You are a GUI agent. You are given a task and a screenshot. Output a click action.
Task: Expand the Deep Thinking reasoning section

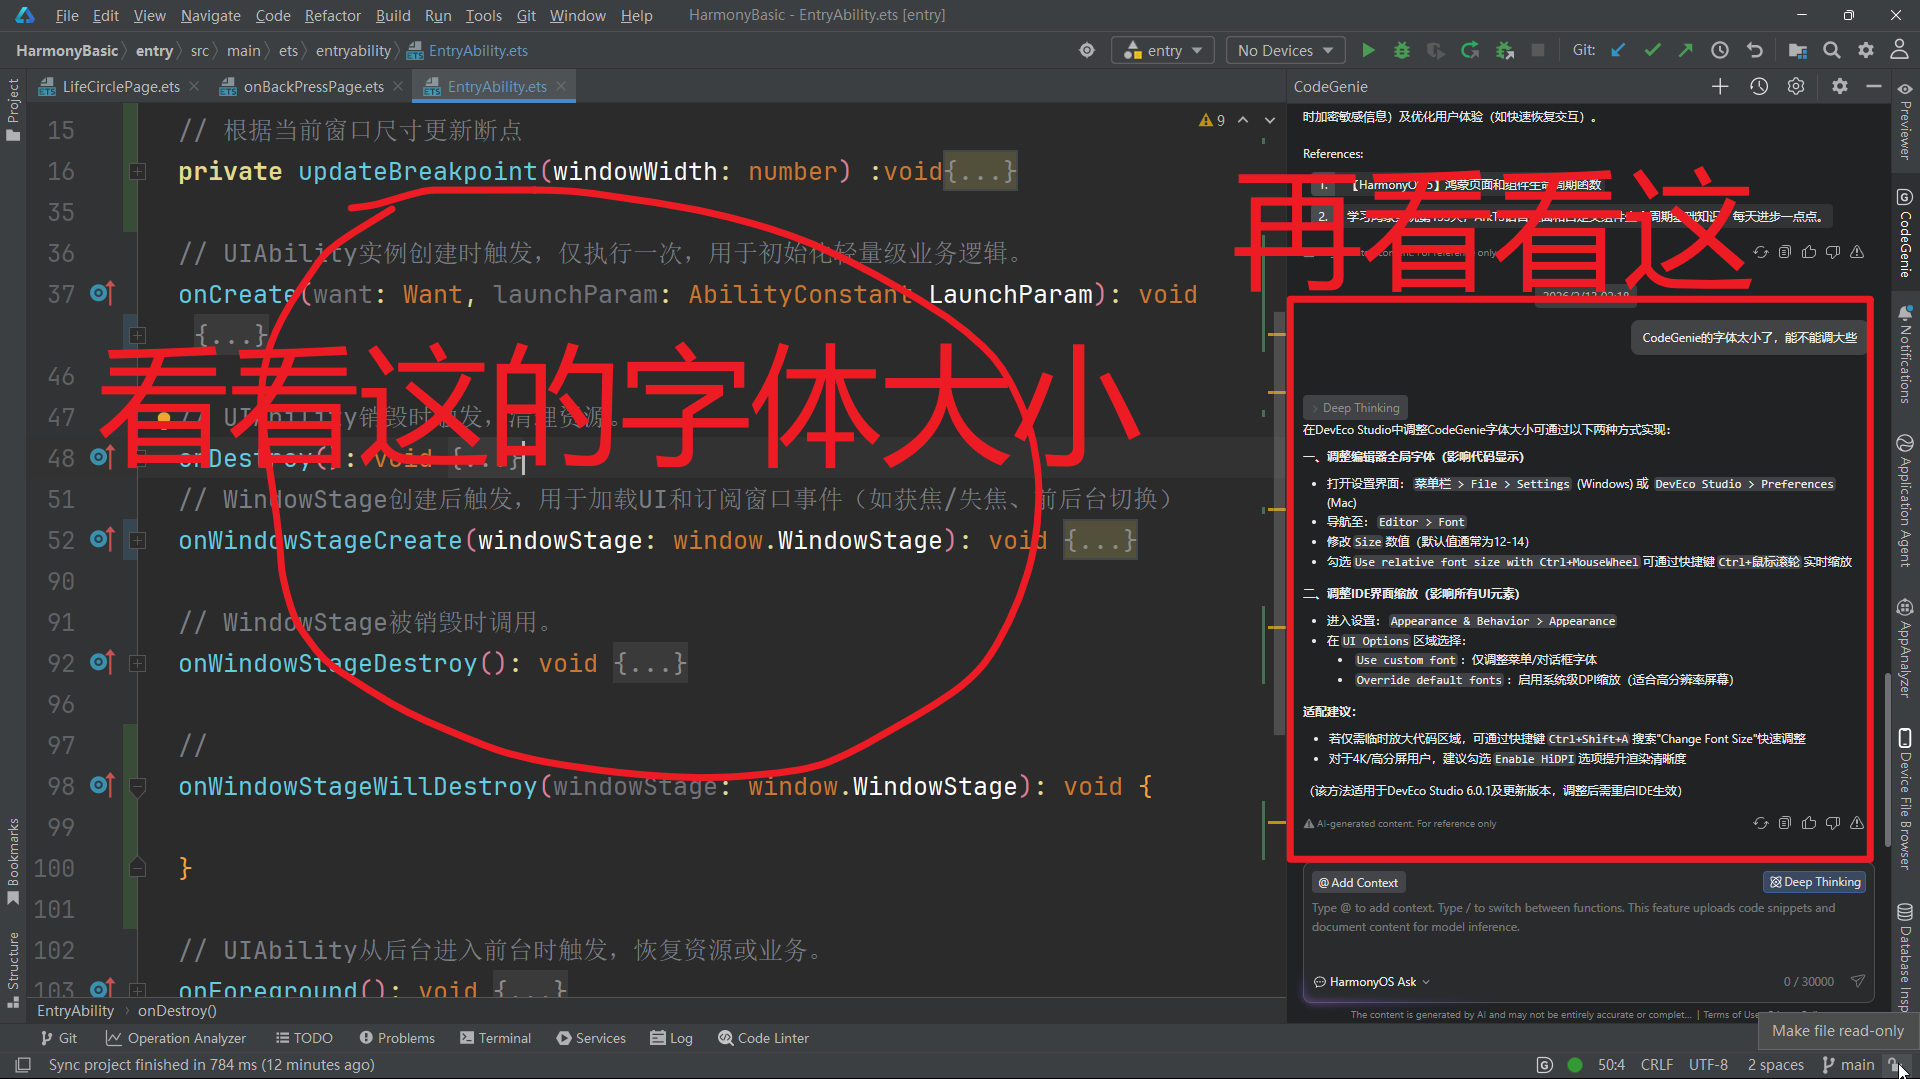pos(1355,407)
